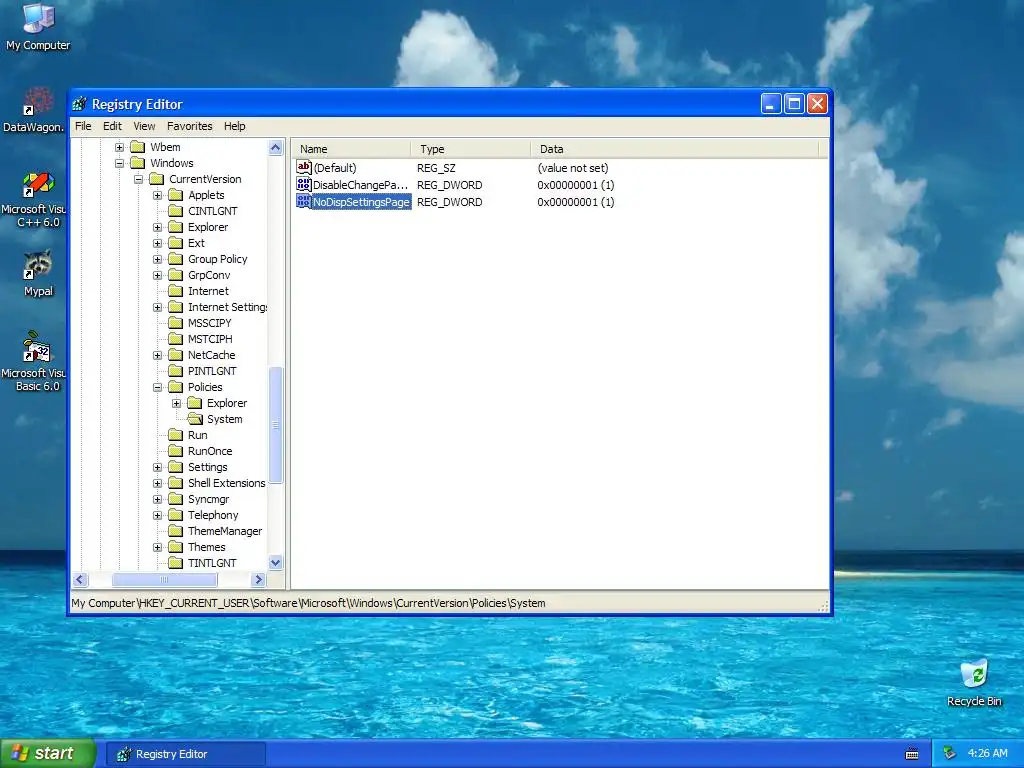The height and width of the screenshot is (768, 1024).
Task: Click the tree horizontal scroll-left arrow
Action: [x=80, y=579]
